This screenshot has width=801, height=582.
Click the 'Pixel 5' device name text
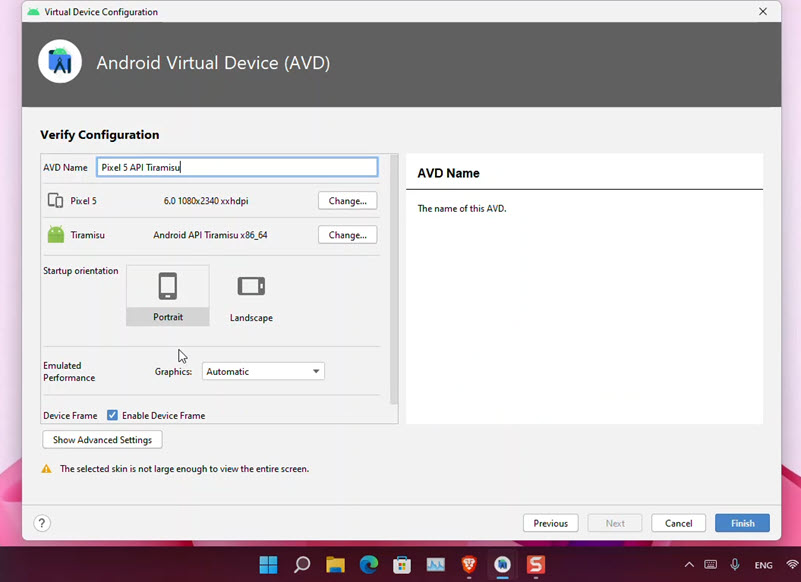tap(83, 201)
